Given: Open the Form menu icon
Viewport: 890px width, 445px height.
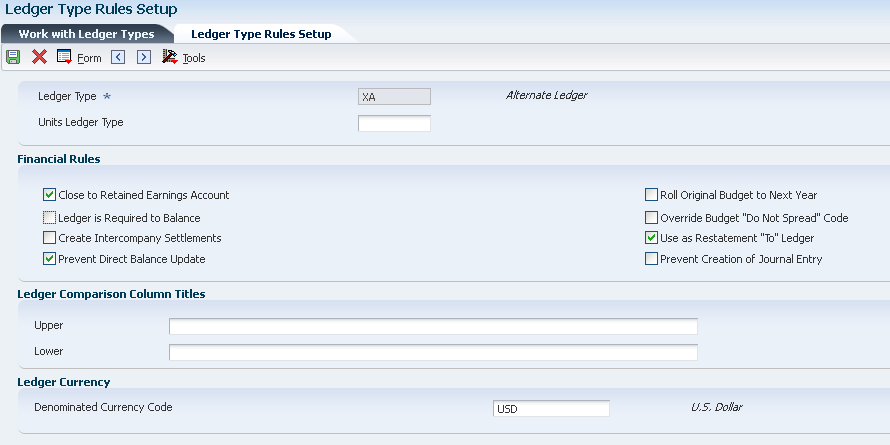Looking at the screenshot, I should [64, 57].
